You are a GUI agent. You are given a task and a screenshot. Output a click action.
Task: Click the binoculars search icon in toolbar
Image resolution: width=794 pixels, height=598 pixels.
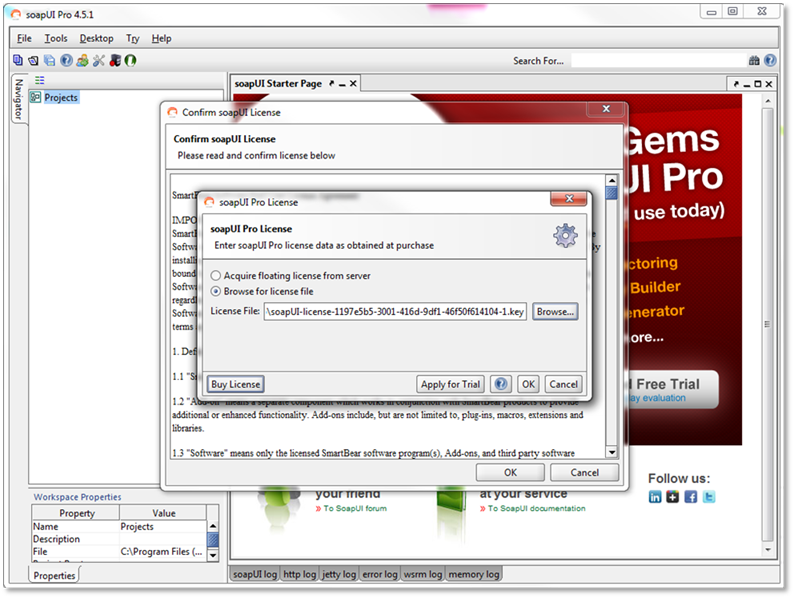click(754, 60)
